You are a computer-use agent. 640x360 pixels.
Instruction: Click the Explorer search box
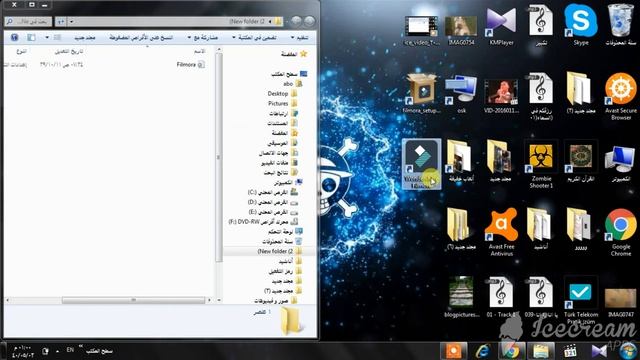pos(28,21)
